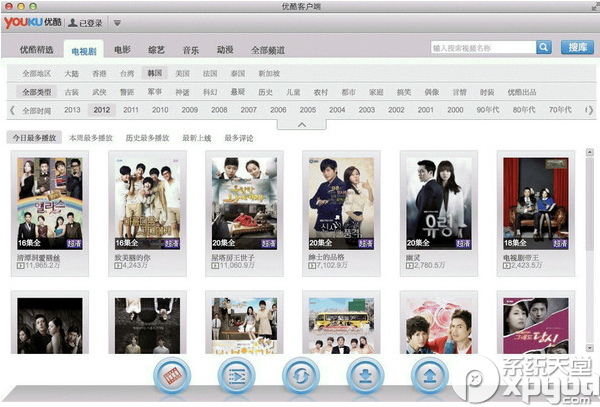Filter by 90年代 decade

pos(488,110)
